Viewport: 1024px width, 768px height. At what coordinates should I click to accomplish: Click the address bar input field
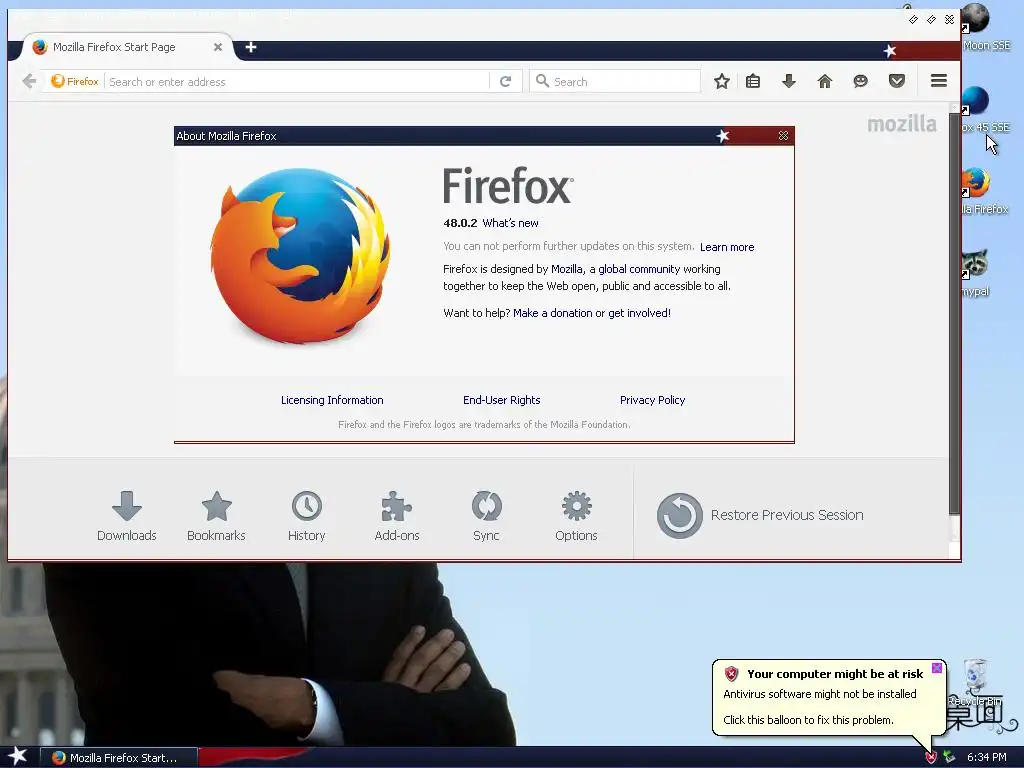coord(297,82)
